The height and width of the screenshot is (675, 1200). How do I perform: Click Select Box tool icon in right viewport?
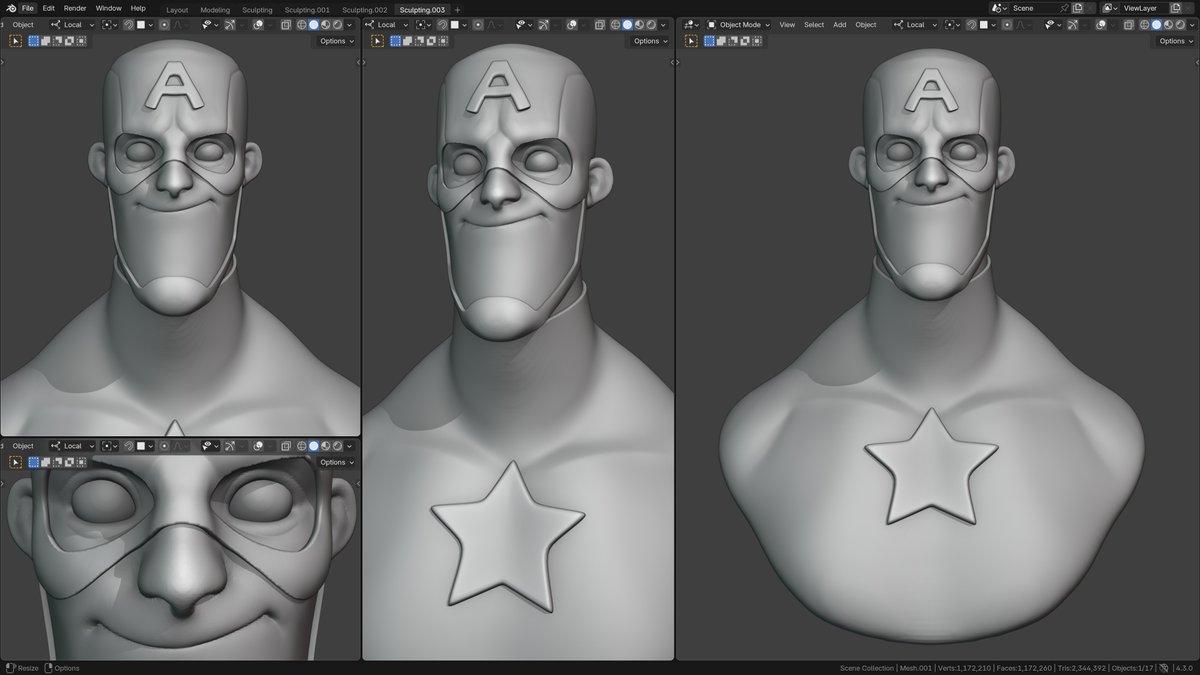tap(691, 41)
